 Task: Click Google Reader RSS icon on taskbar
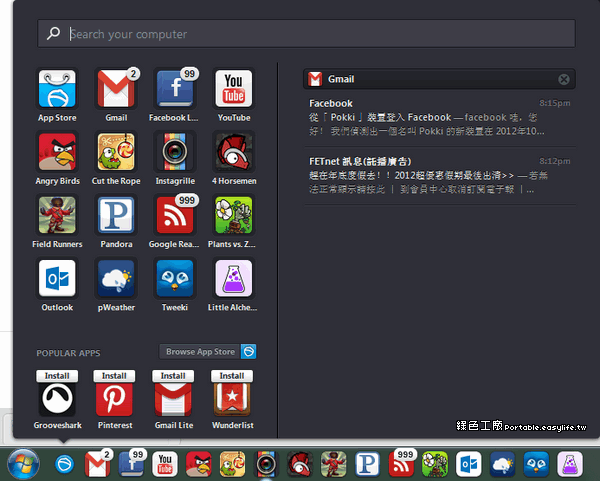(x=402, y=464)
